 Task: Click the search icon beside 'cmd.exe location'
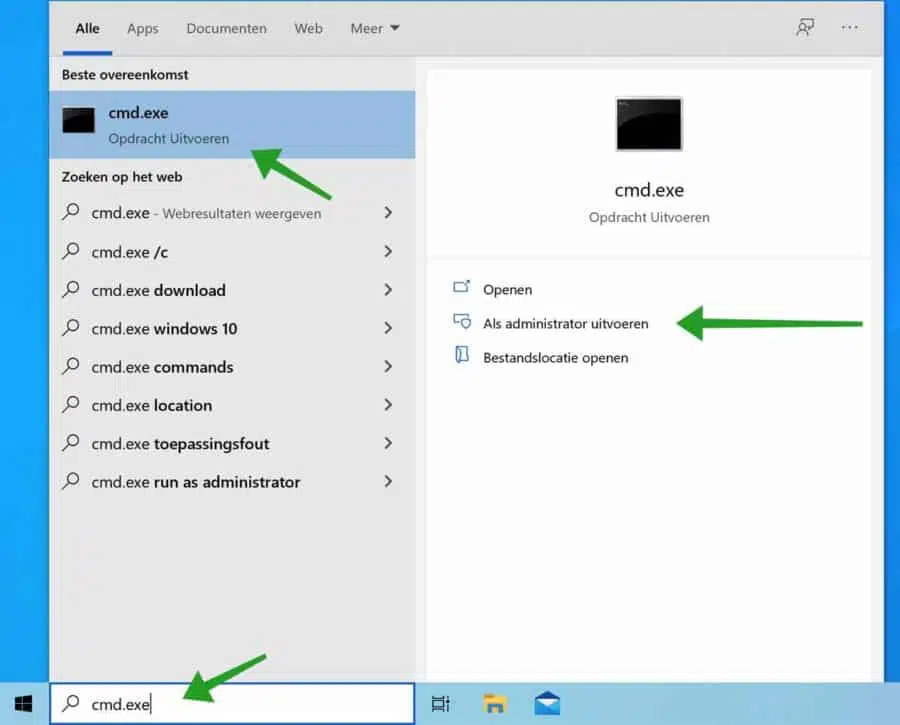point(71,404)
